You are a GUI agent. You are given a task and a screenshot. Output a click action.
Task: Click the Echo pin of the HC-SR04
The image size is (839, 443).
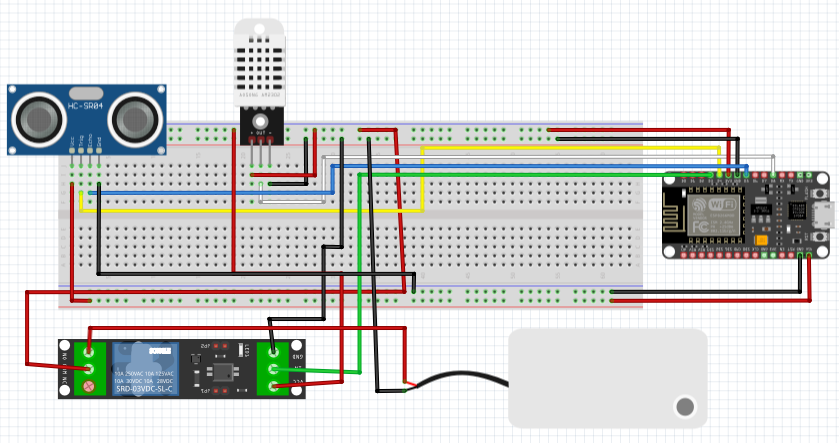tap(90, 151)
